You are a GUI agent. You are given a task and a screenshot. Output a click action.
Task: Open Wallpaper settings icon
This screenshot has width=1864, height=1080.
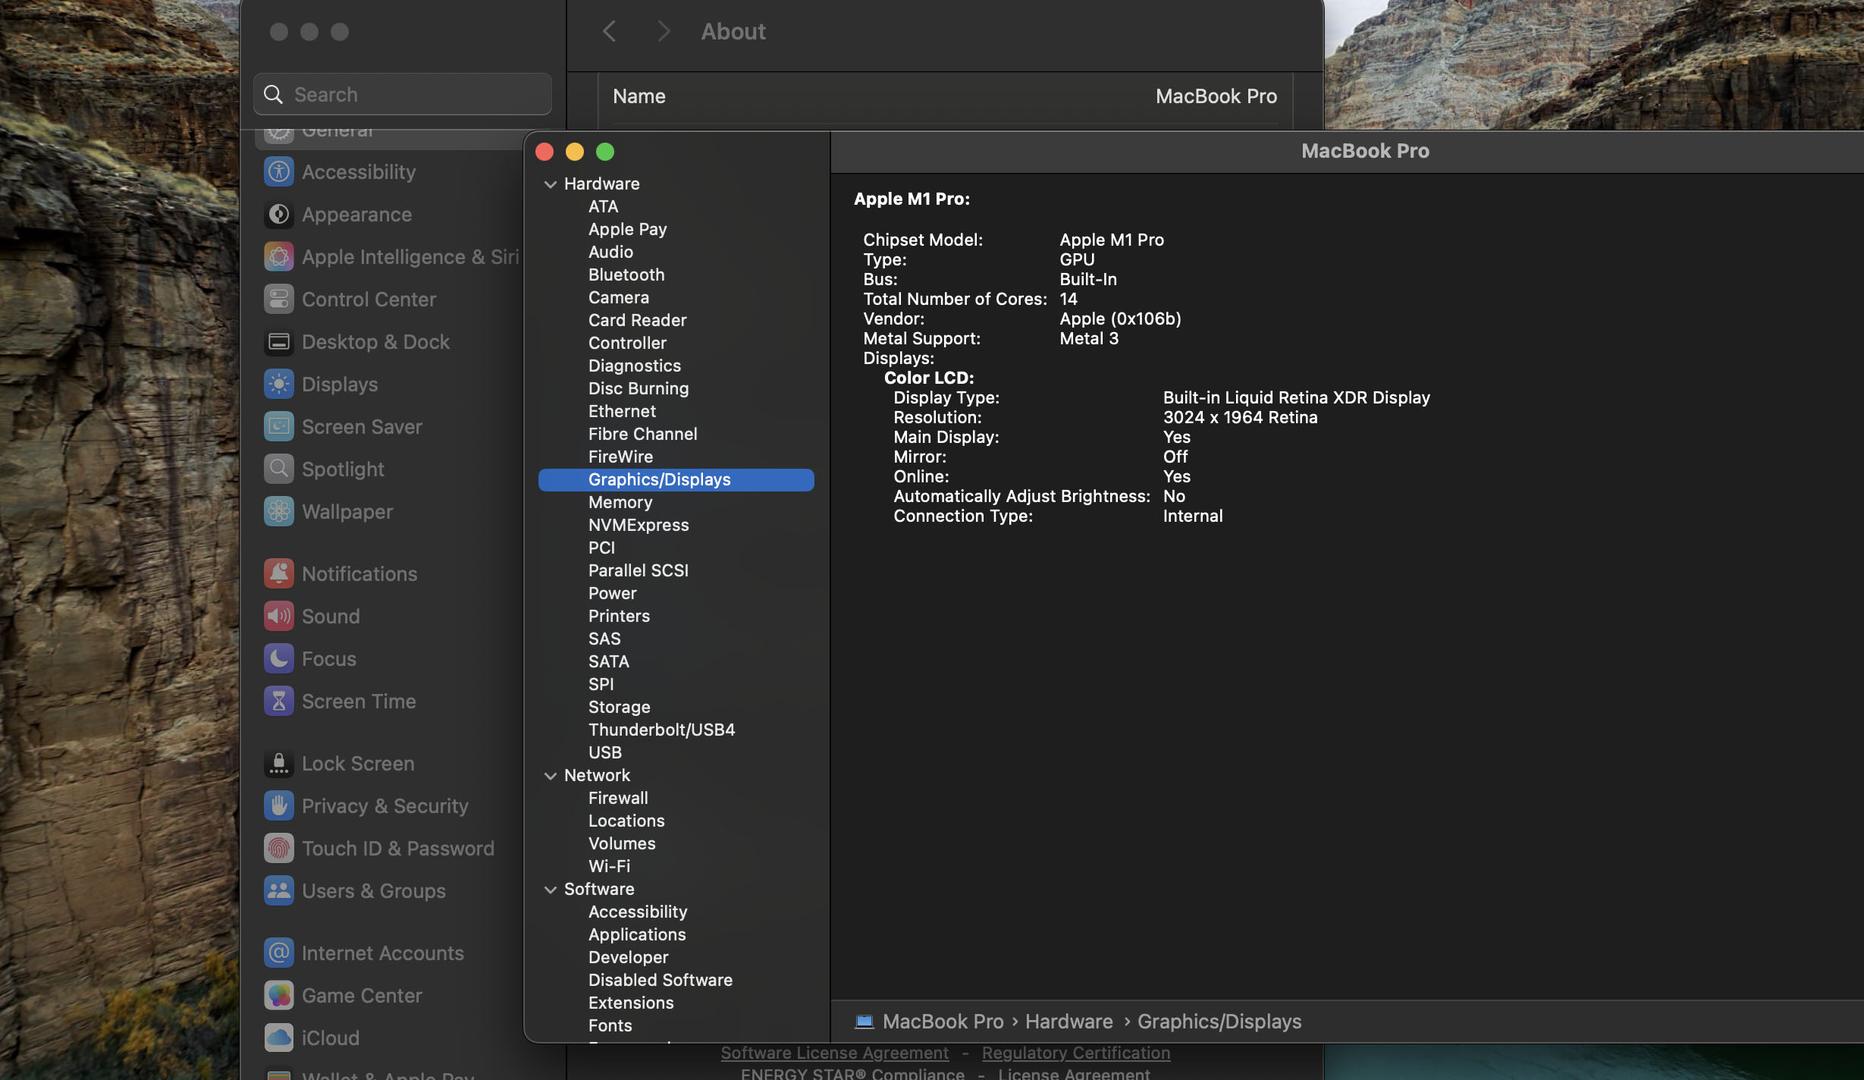click(279, 512)
